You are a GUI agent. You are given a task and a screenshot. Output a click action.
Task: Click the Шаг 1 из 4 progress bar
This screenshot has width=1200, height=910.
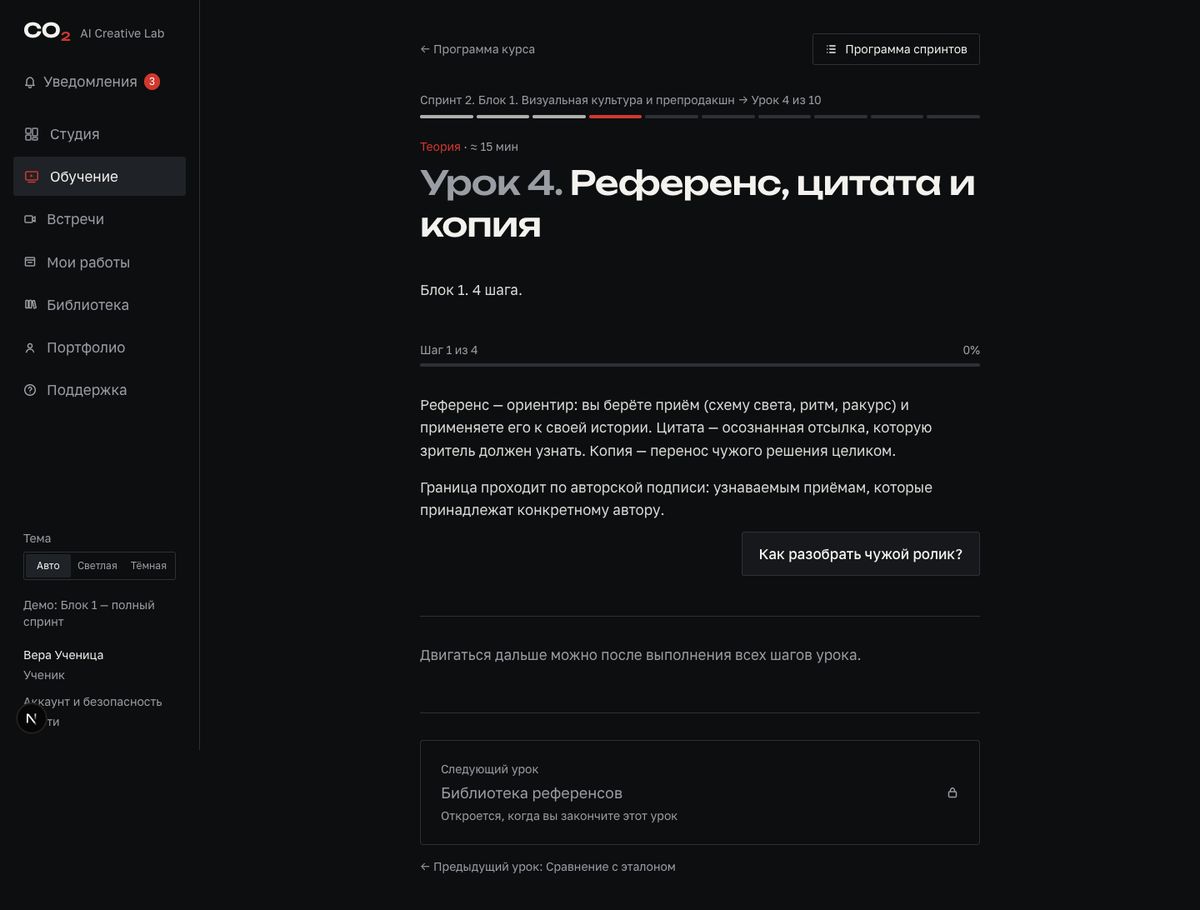pyautogui.click(x=699, y=365)
